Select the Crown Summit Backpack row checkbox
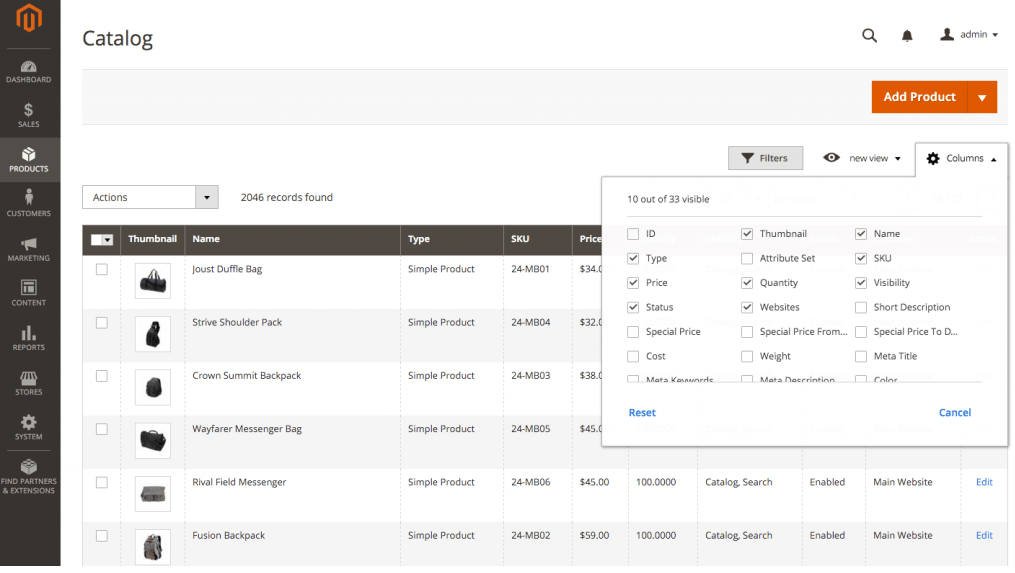This screenshot has height=573, width=1015. (x=102, y=376)
